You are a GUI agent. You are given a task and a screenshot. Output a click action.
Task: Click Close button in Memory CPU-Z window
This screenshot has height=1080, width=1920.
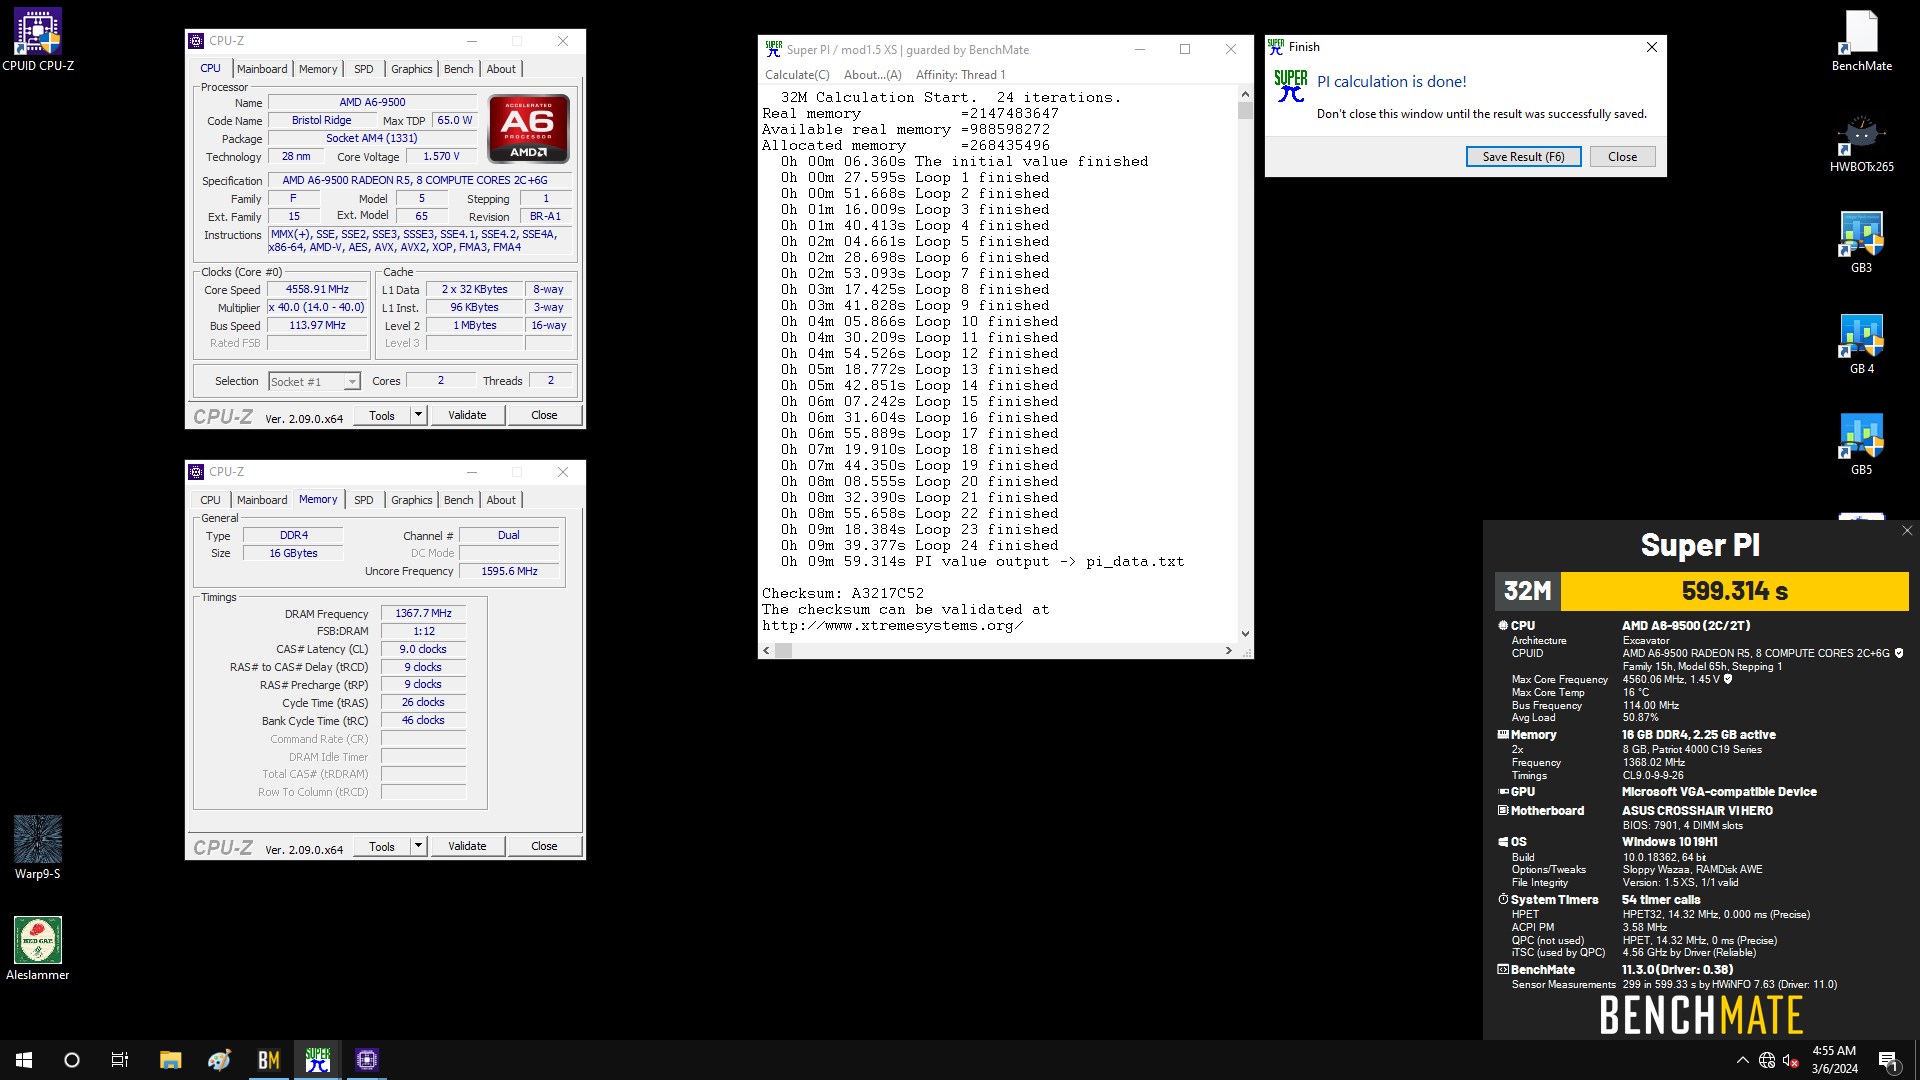click(x=544, y=846)
